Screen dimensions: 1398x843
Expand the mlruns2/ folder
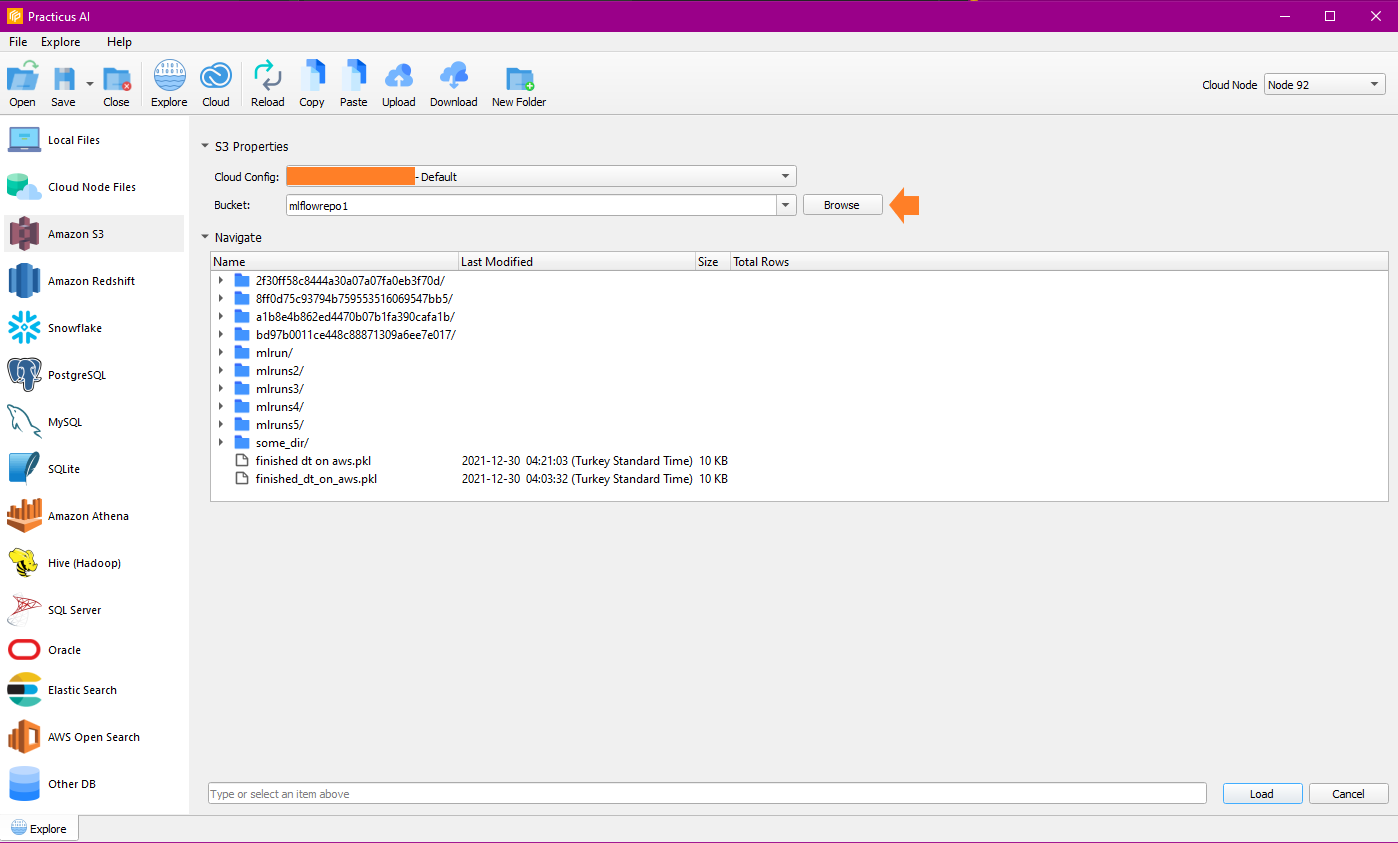220,371
